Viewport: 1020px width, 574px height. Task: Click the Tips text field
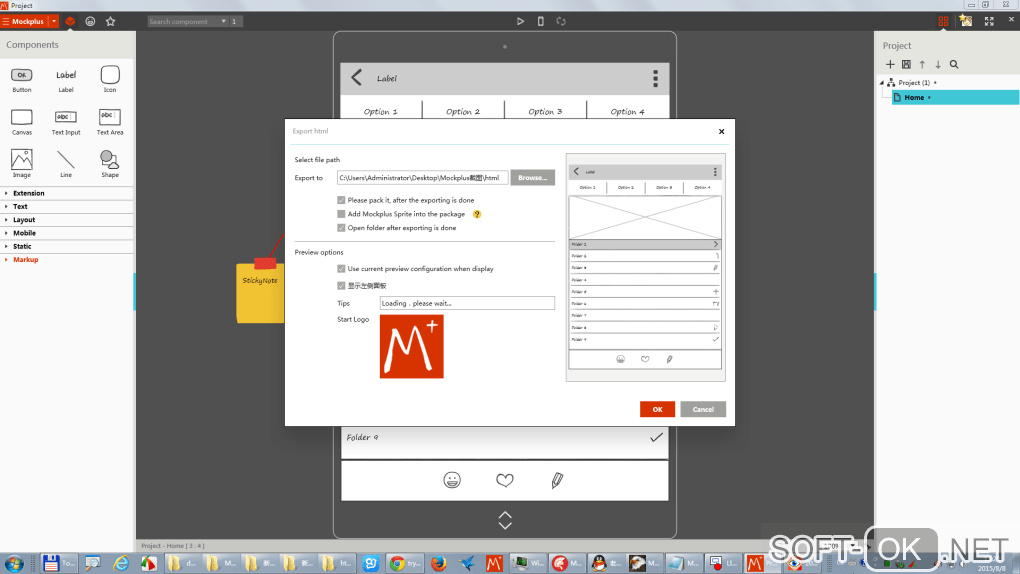coord(467,303)
